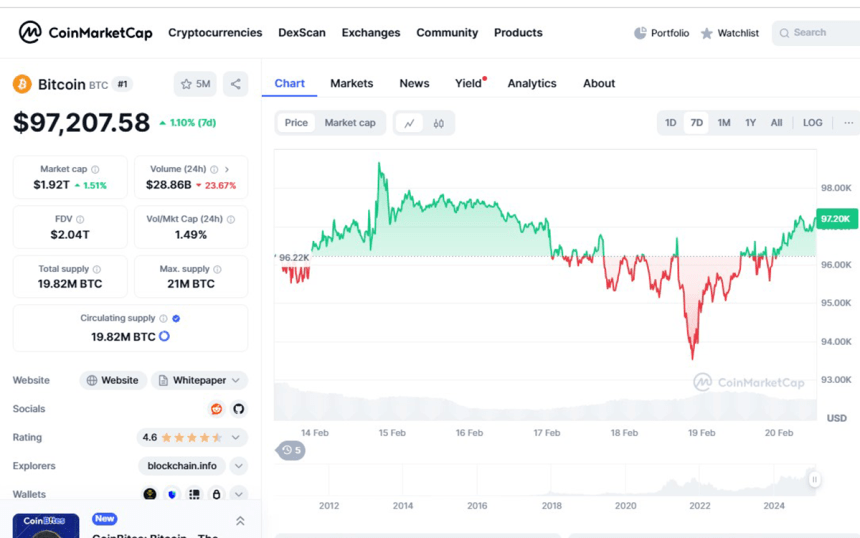Screen dimensions: 860x538
Task: Open Portfolio from the header
Action: pos(661,33)
